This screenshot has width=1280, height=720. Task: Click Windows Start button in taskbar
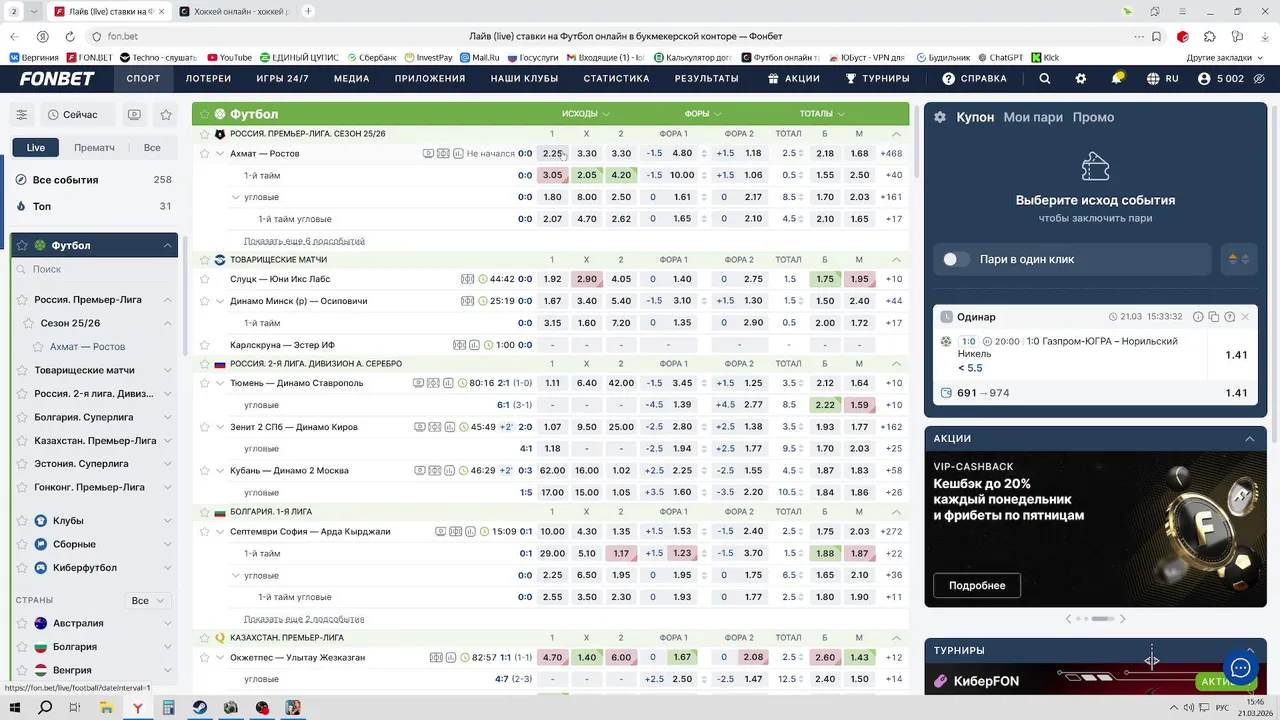click(x=15, y=708)
